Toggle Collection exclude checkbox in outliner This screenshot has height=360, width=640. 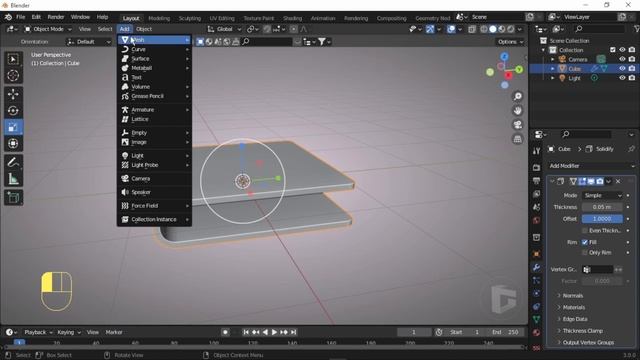[x=612, y=50]
